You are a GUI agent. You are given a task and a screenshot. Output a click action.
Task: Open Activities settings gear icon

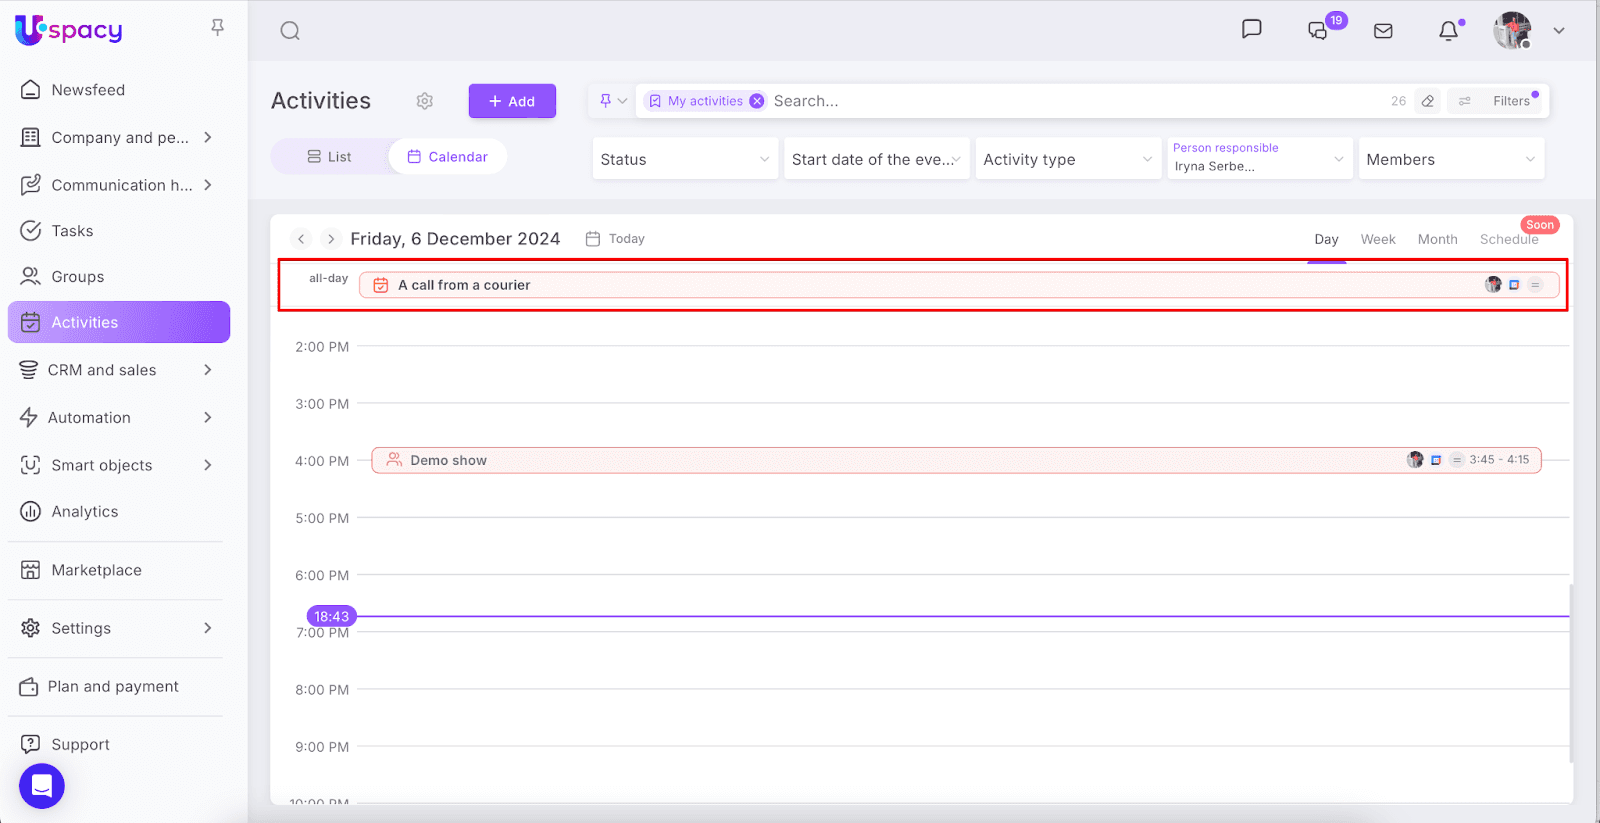click(425, 101)
